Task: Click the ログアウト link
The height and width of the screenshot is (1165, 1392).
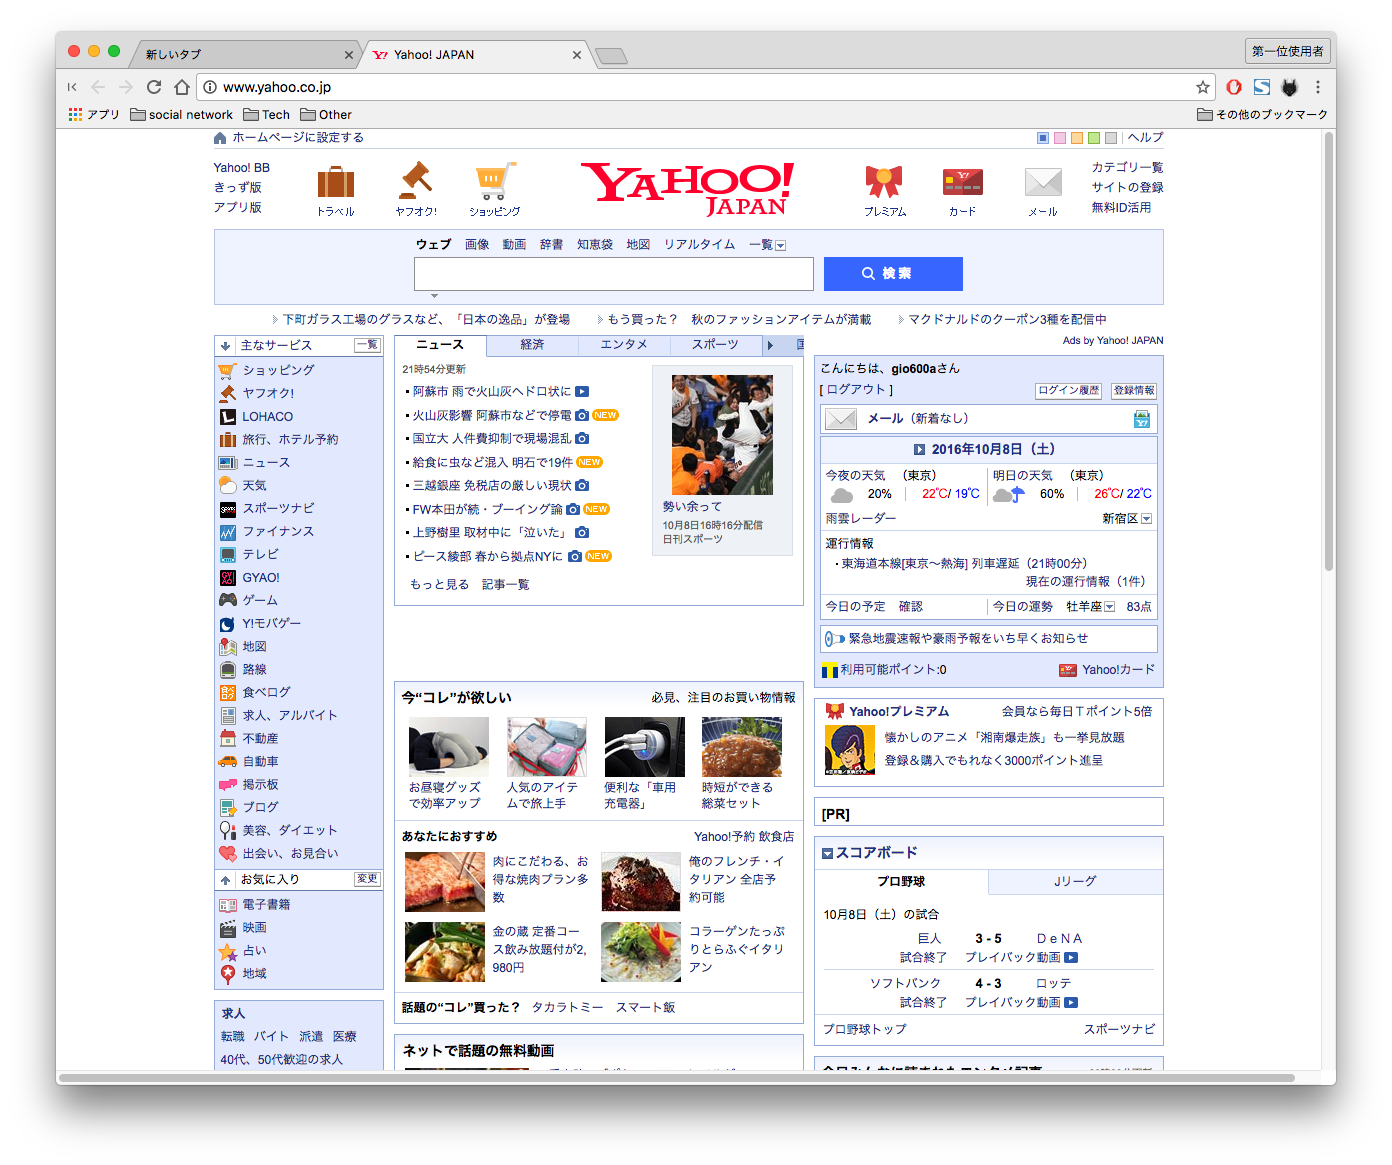Action: [x=856, y=390]
